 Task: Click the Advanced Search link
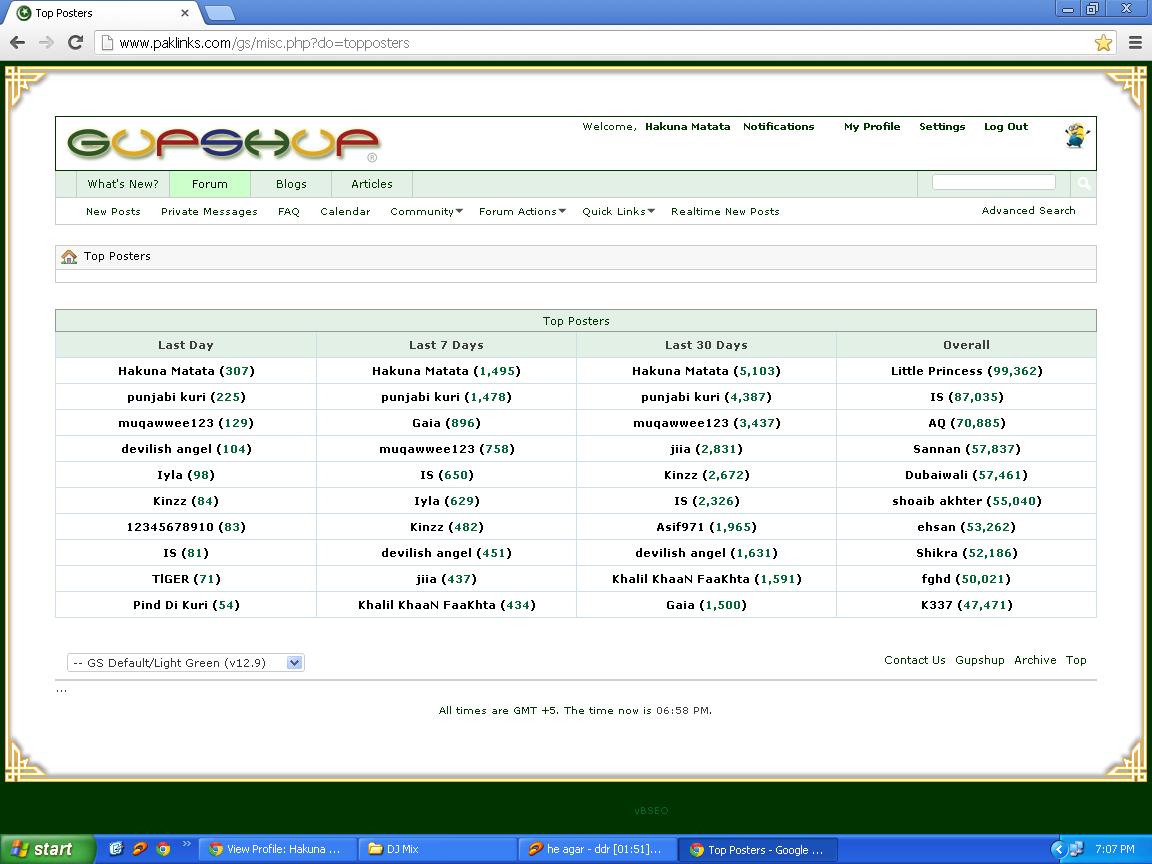(x=1028, y=211)
